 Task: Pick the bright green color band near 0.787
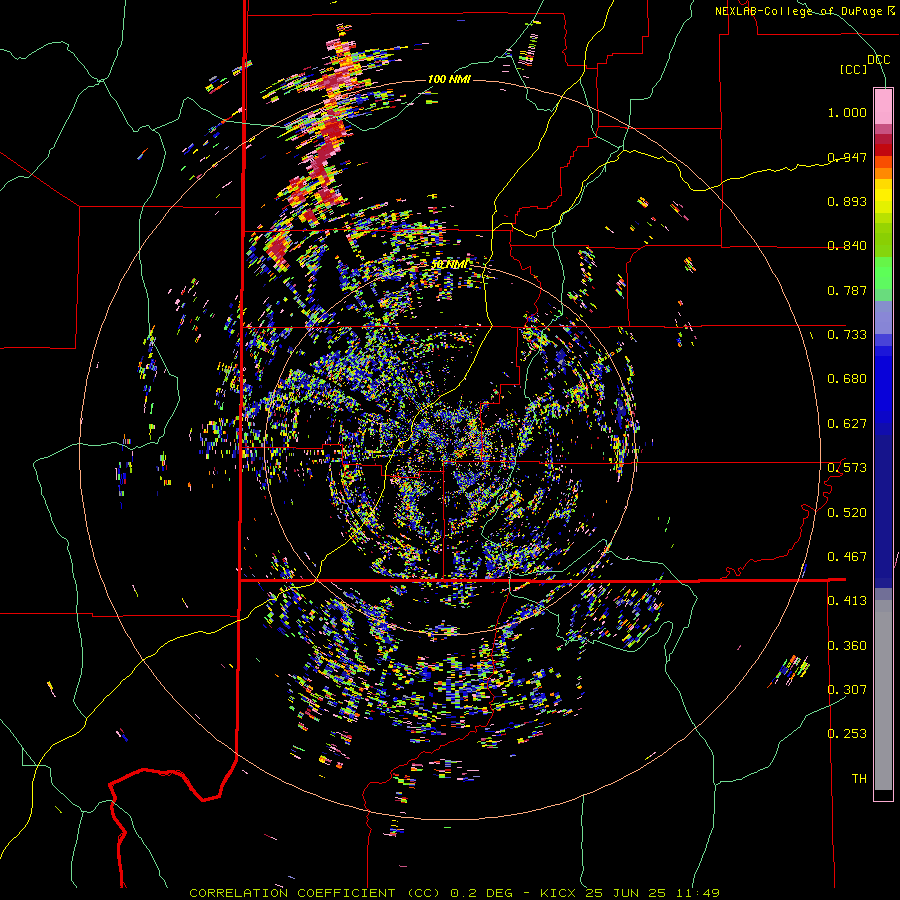tap(883, 273)
